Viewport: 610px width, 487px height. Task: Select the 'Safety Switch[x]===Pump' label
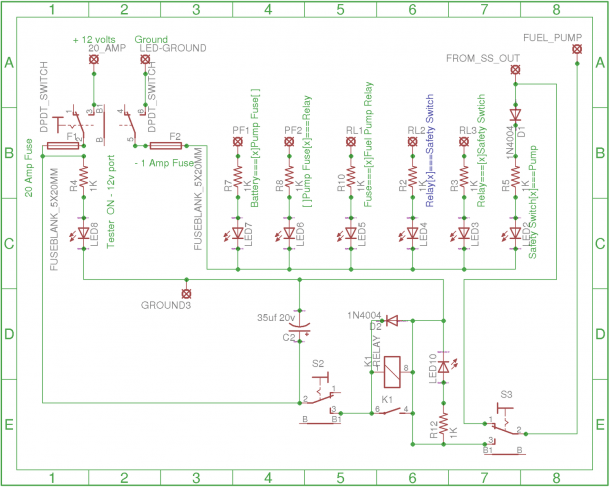pyautogui.click(x=532, y=202)
